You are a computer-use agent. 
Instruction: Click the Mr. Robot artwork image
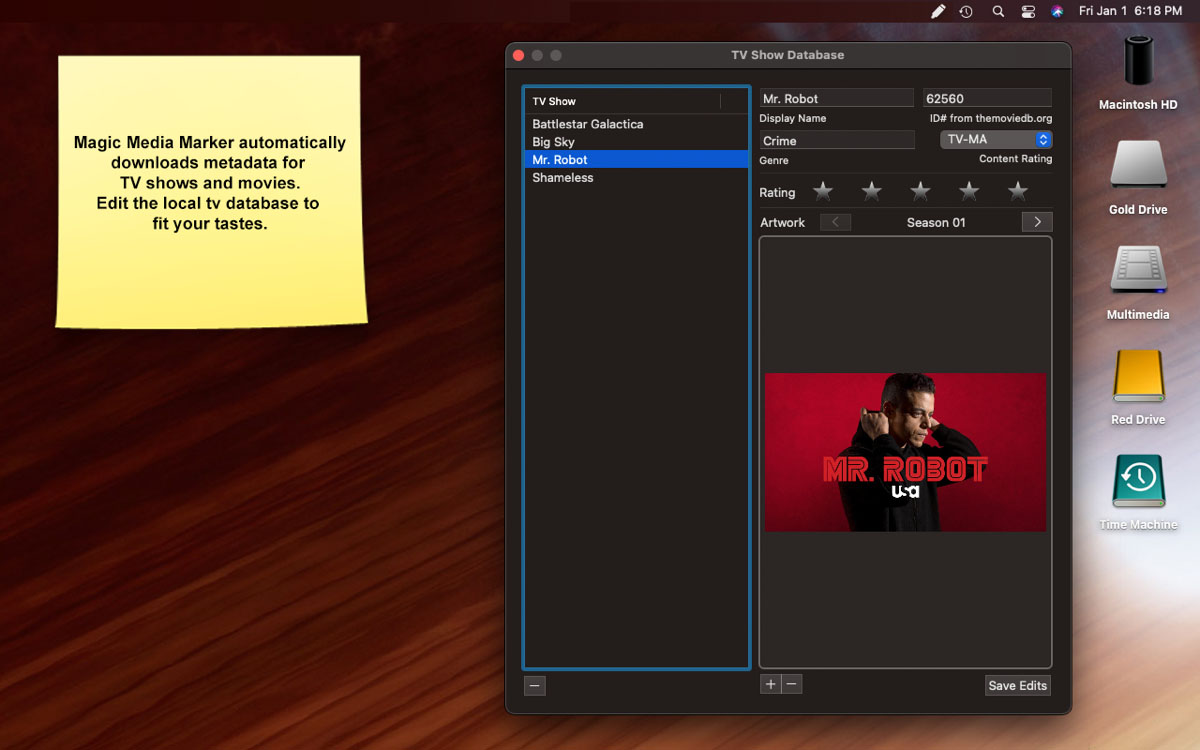tap(906, 452)
